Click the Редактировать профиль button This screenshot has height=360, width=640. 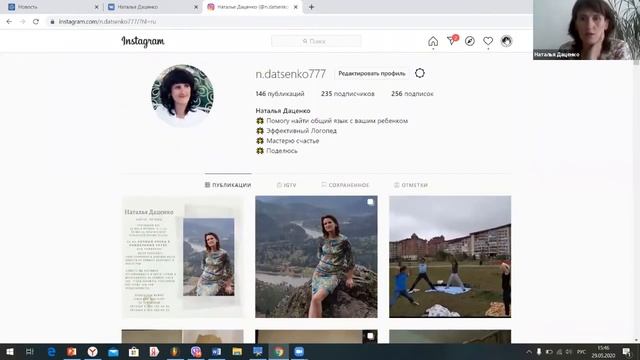click(372, 73)
